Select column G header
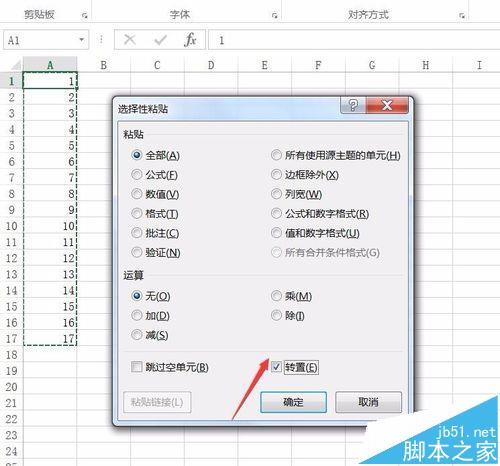This screenshot has height=466, width=500. click(x=372, y=65)
